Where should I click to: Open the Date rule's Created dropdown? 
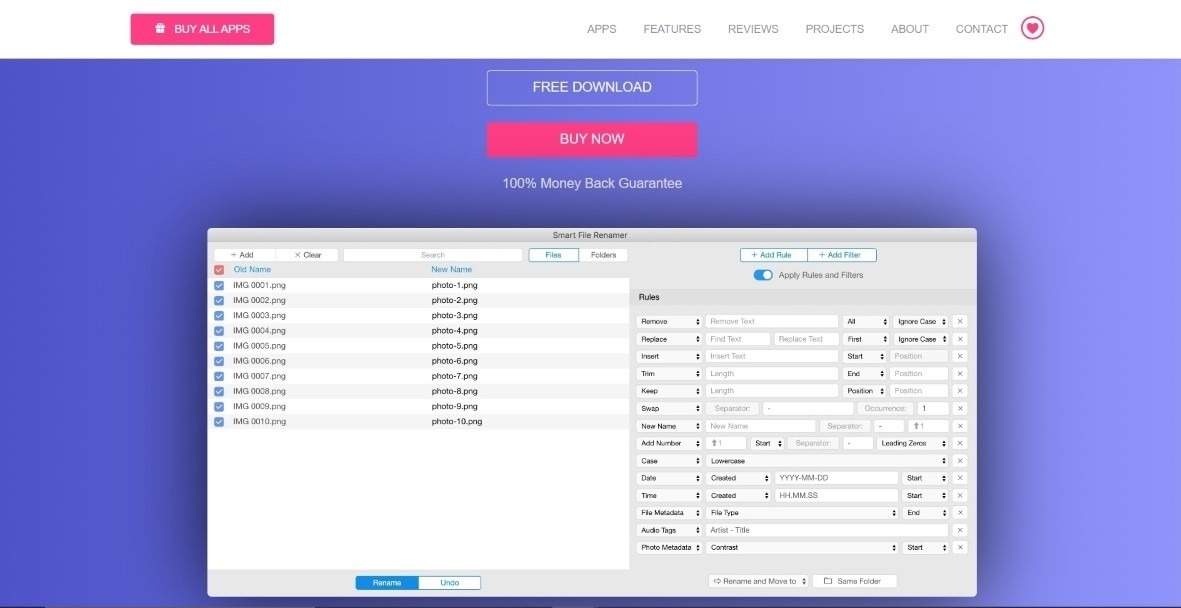coord(738,477)
